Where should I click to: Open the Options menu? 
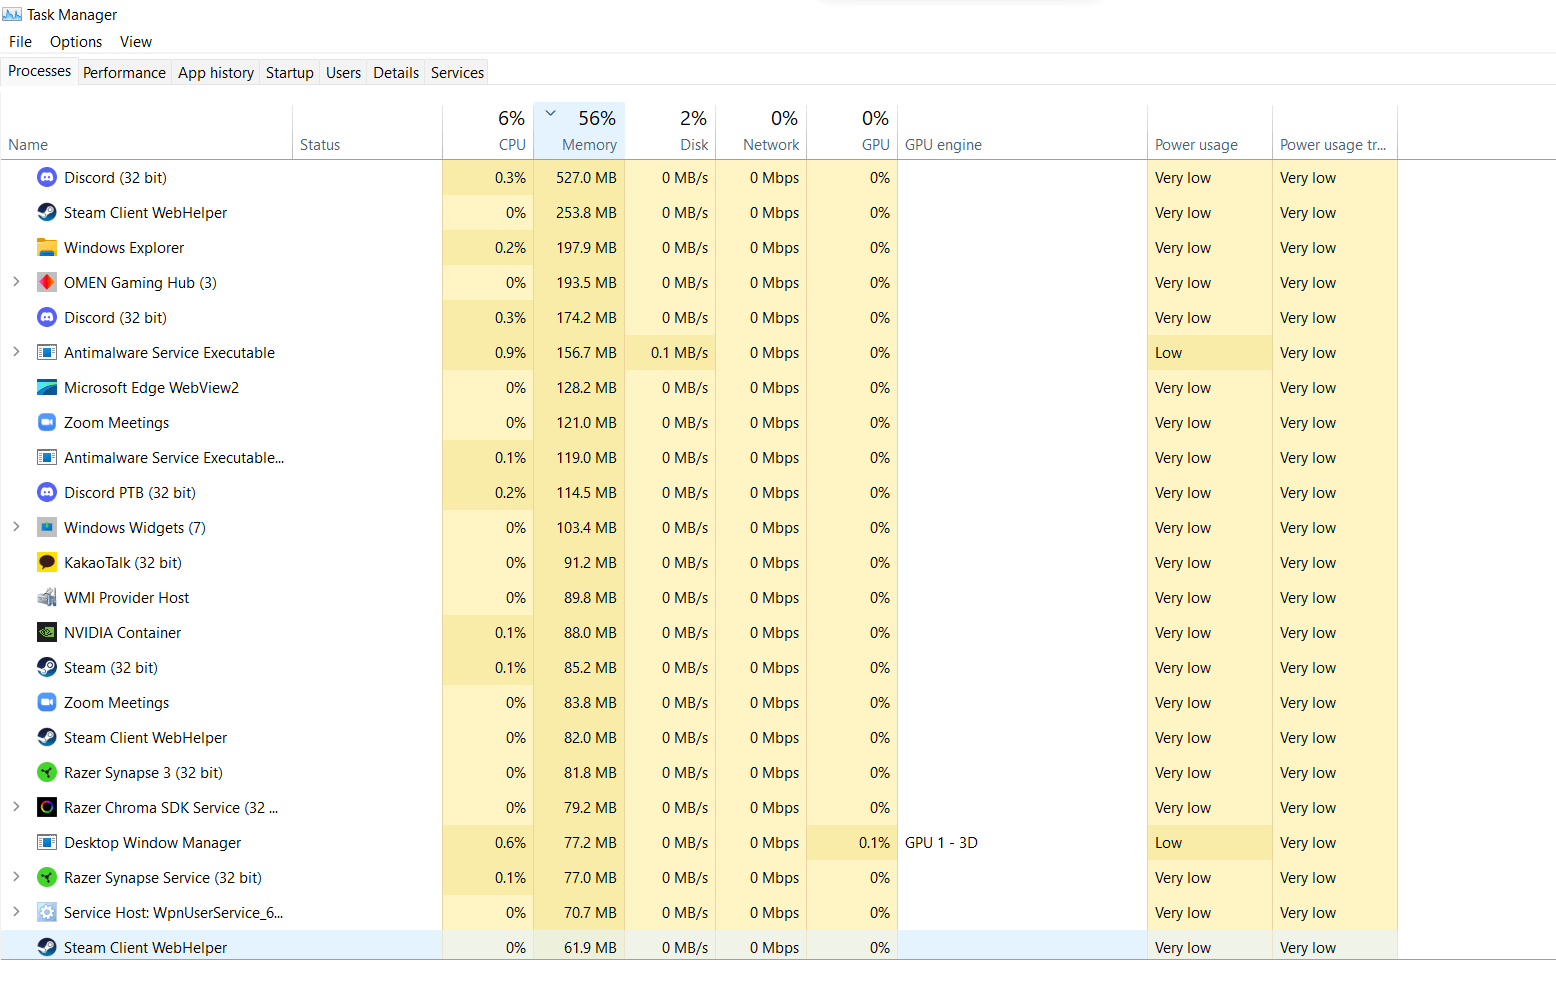[x=76, y=42]
